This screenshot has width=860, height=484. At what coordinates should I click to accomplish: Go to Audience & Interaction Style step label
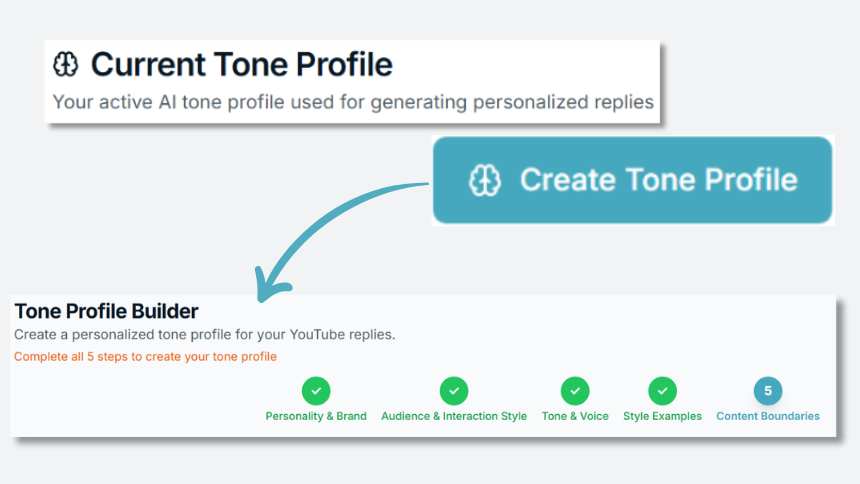click(454, 416)
